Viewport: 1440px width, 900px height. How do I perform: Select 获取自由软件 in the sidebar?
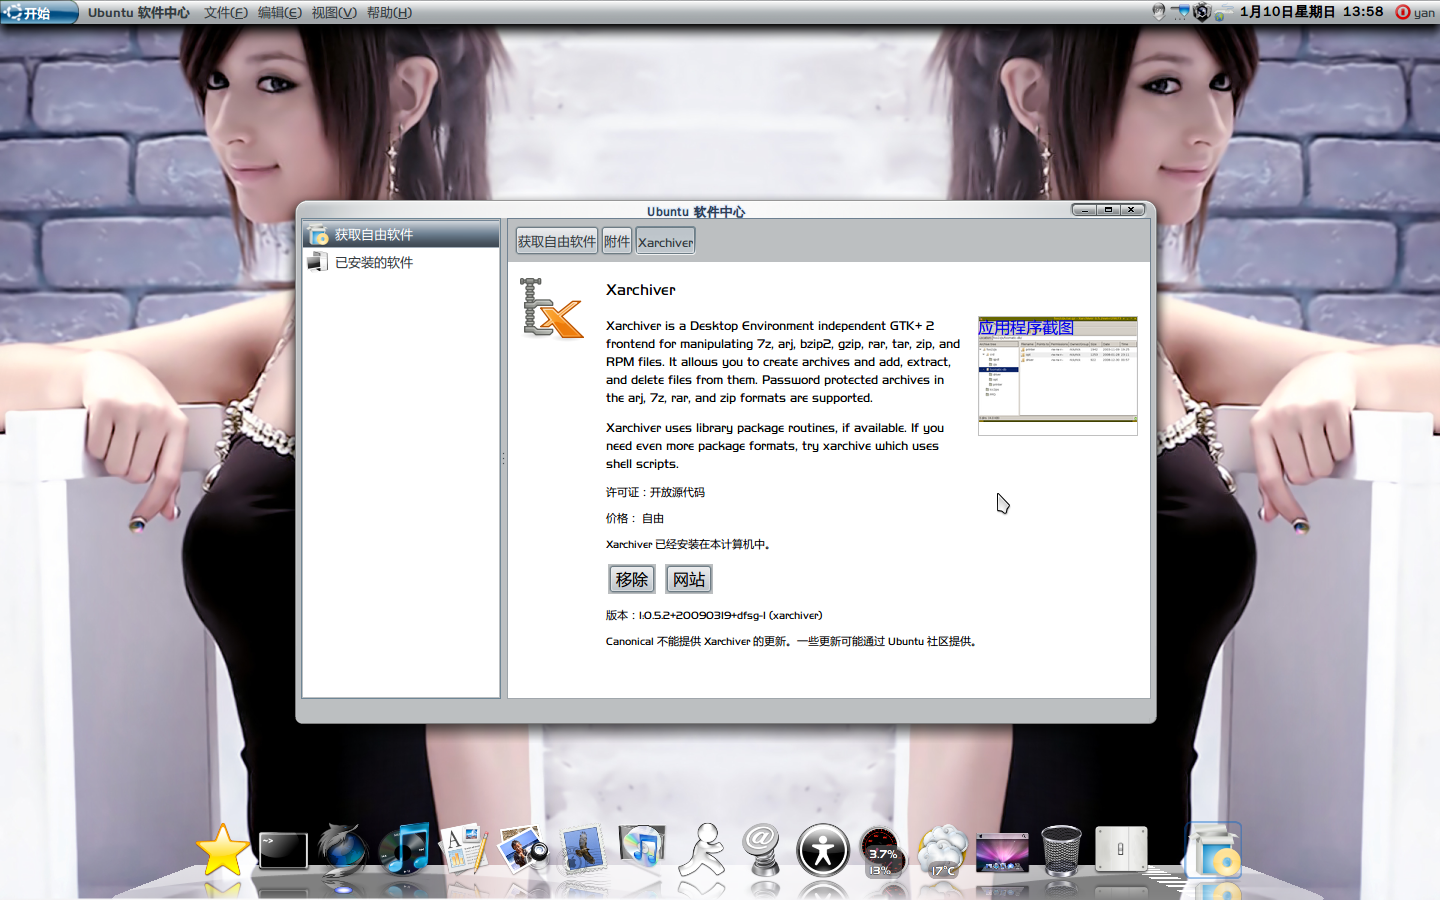pos(401,235)
